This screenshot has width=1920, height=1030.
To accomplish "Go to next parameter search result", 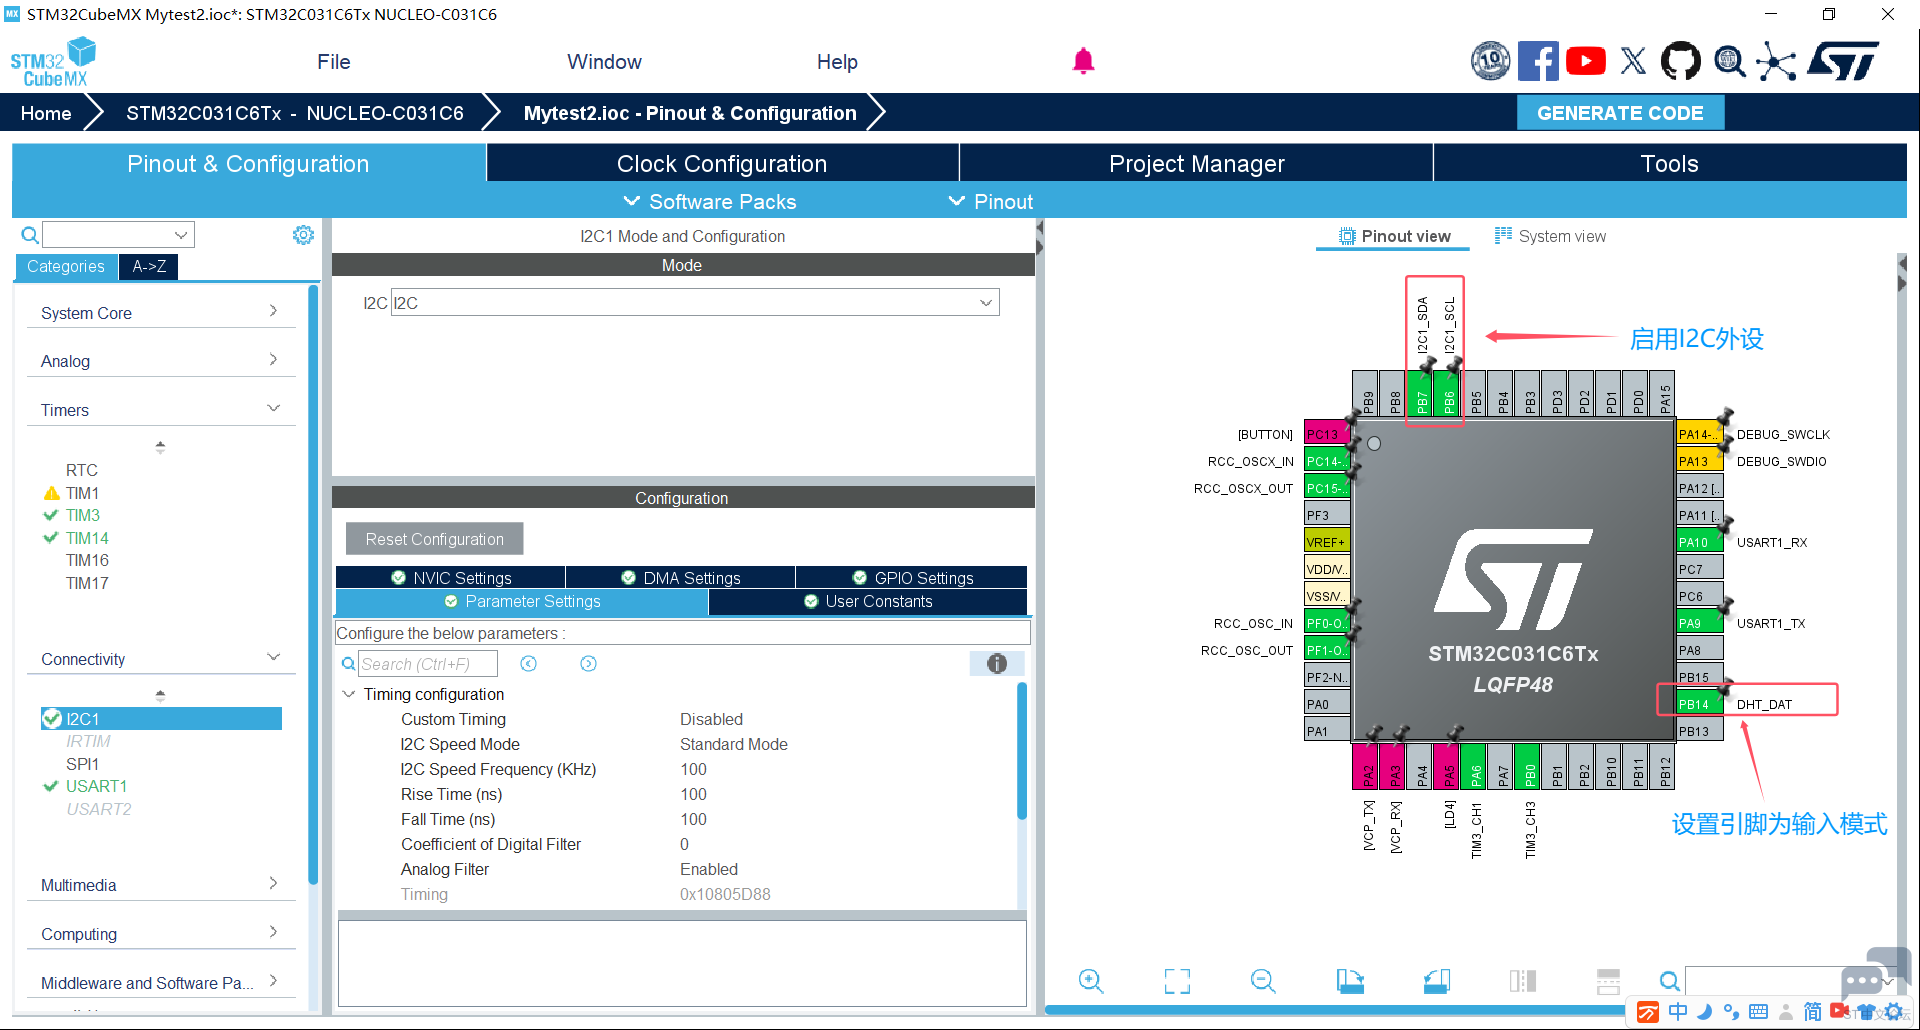I will click(x=589, y=664).
